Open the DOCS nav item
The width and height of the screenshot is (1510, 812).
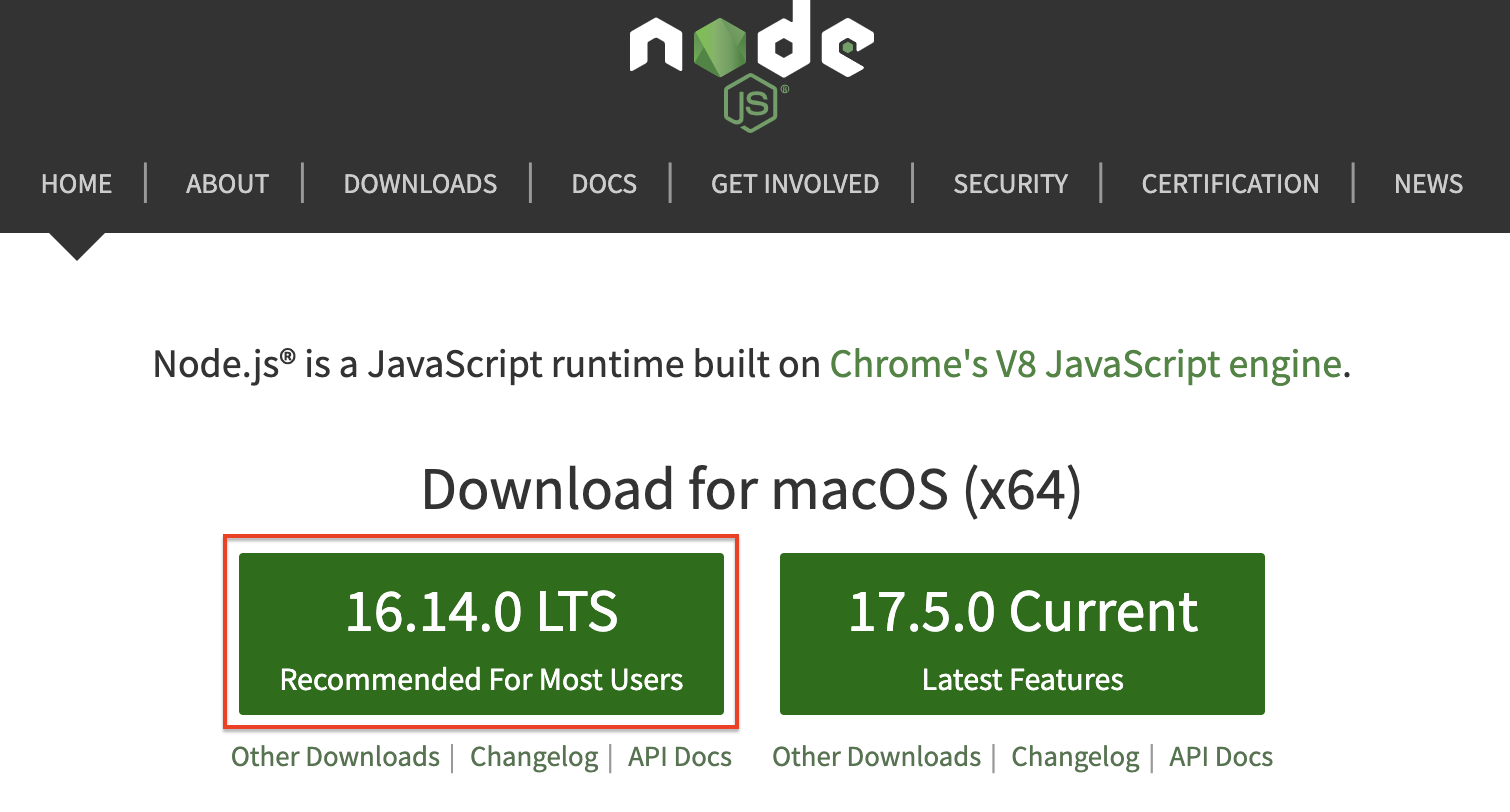[x=604, y=184]
